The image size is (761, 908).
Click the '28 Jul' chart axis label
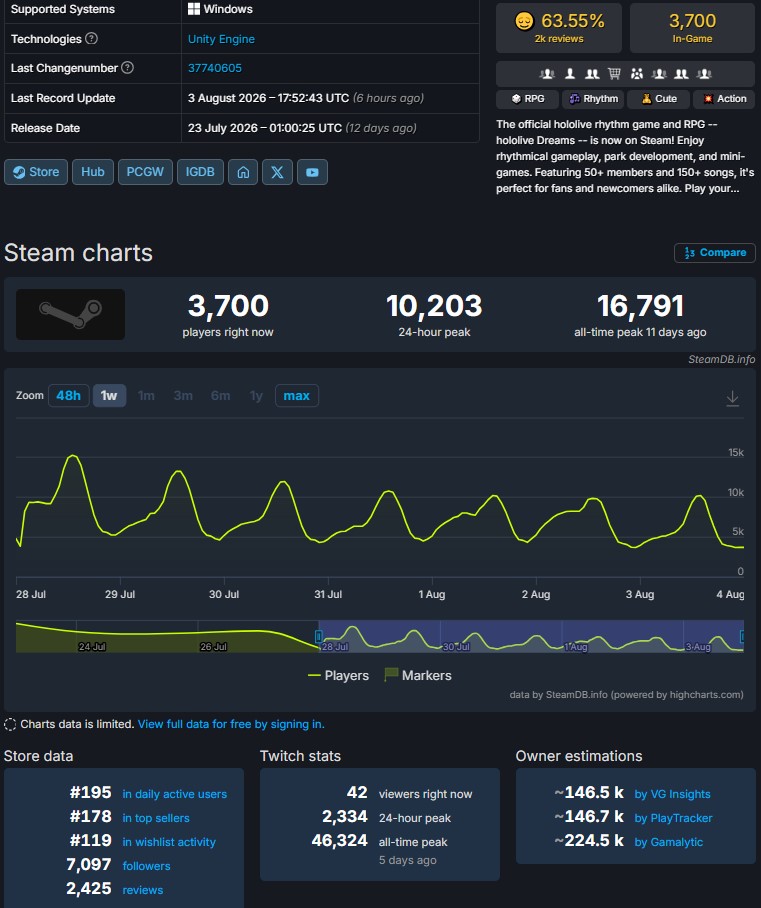click(31, 594)
